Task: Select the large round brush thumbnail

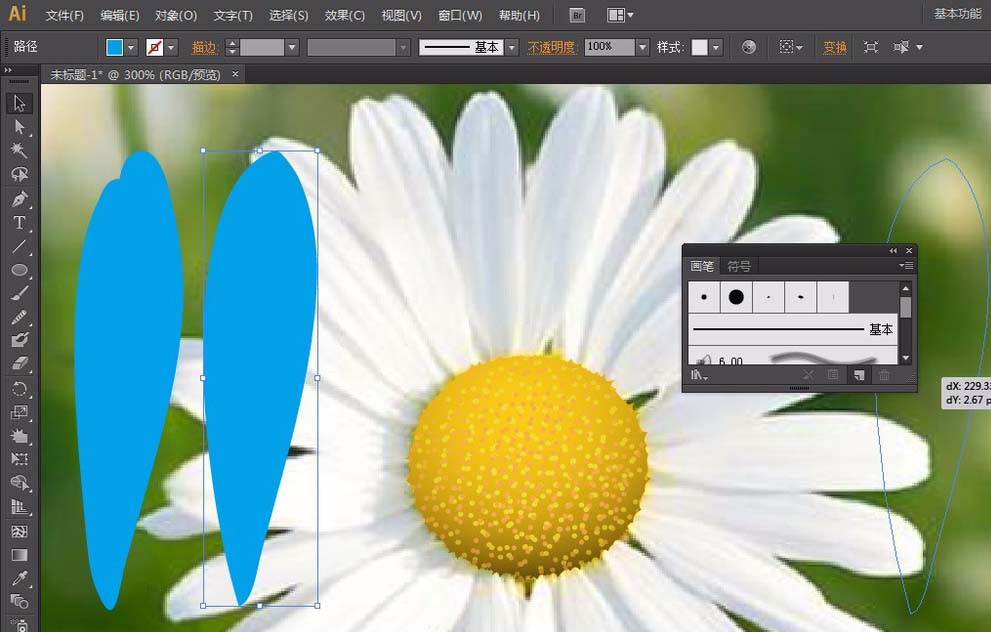Action: tap(736, 297)
